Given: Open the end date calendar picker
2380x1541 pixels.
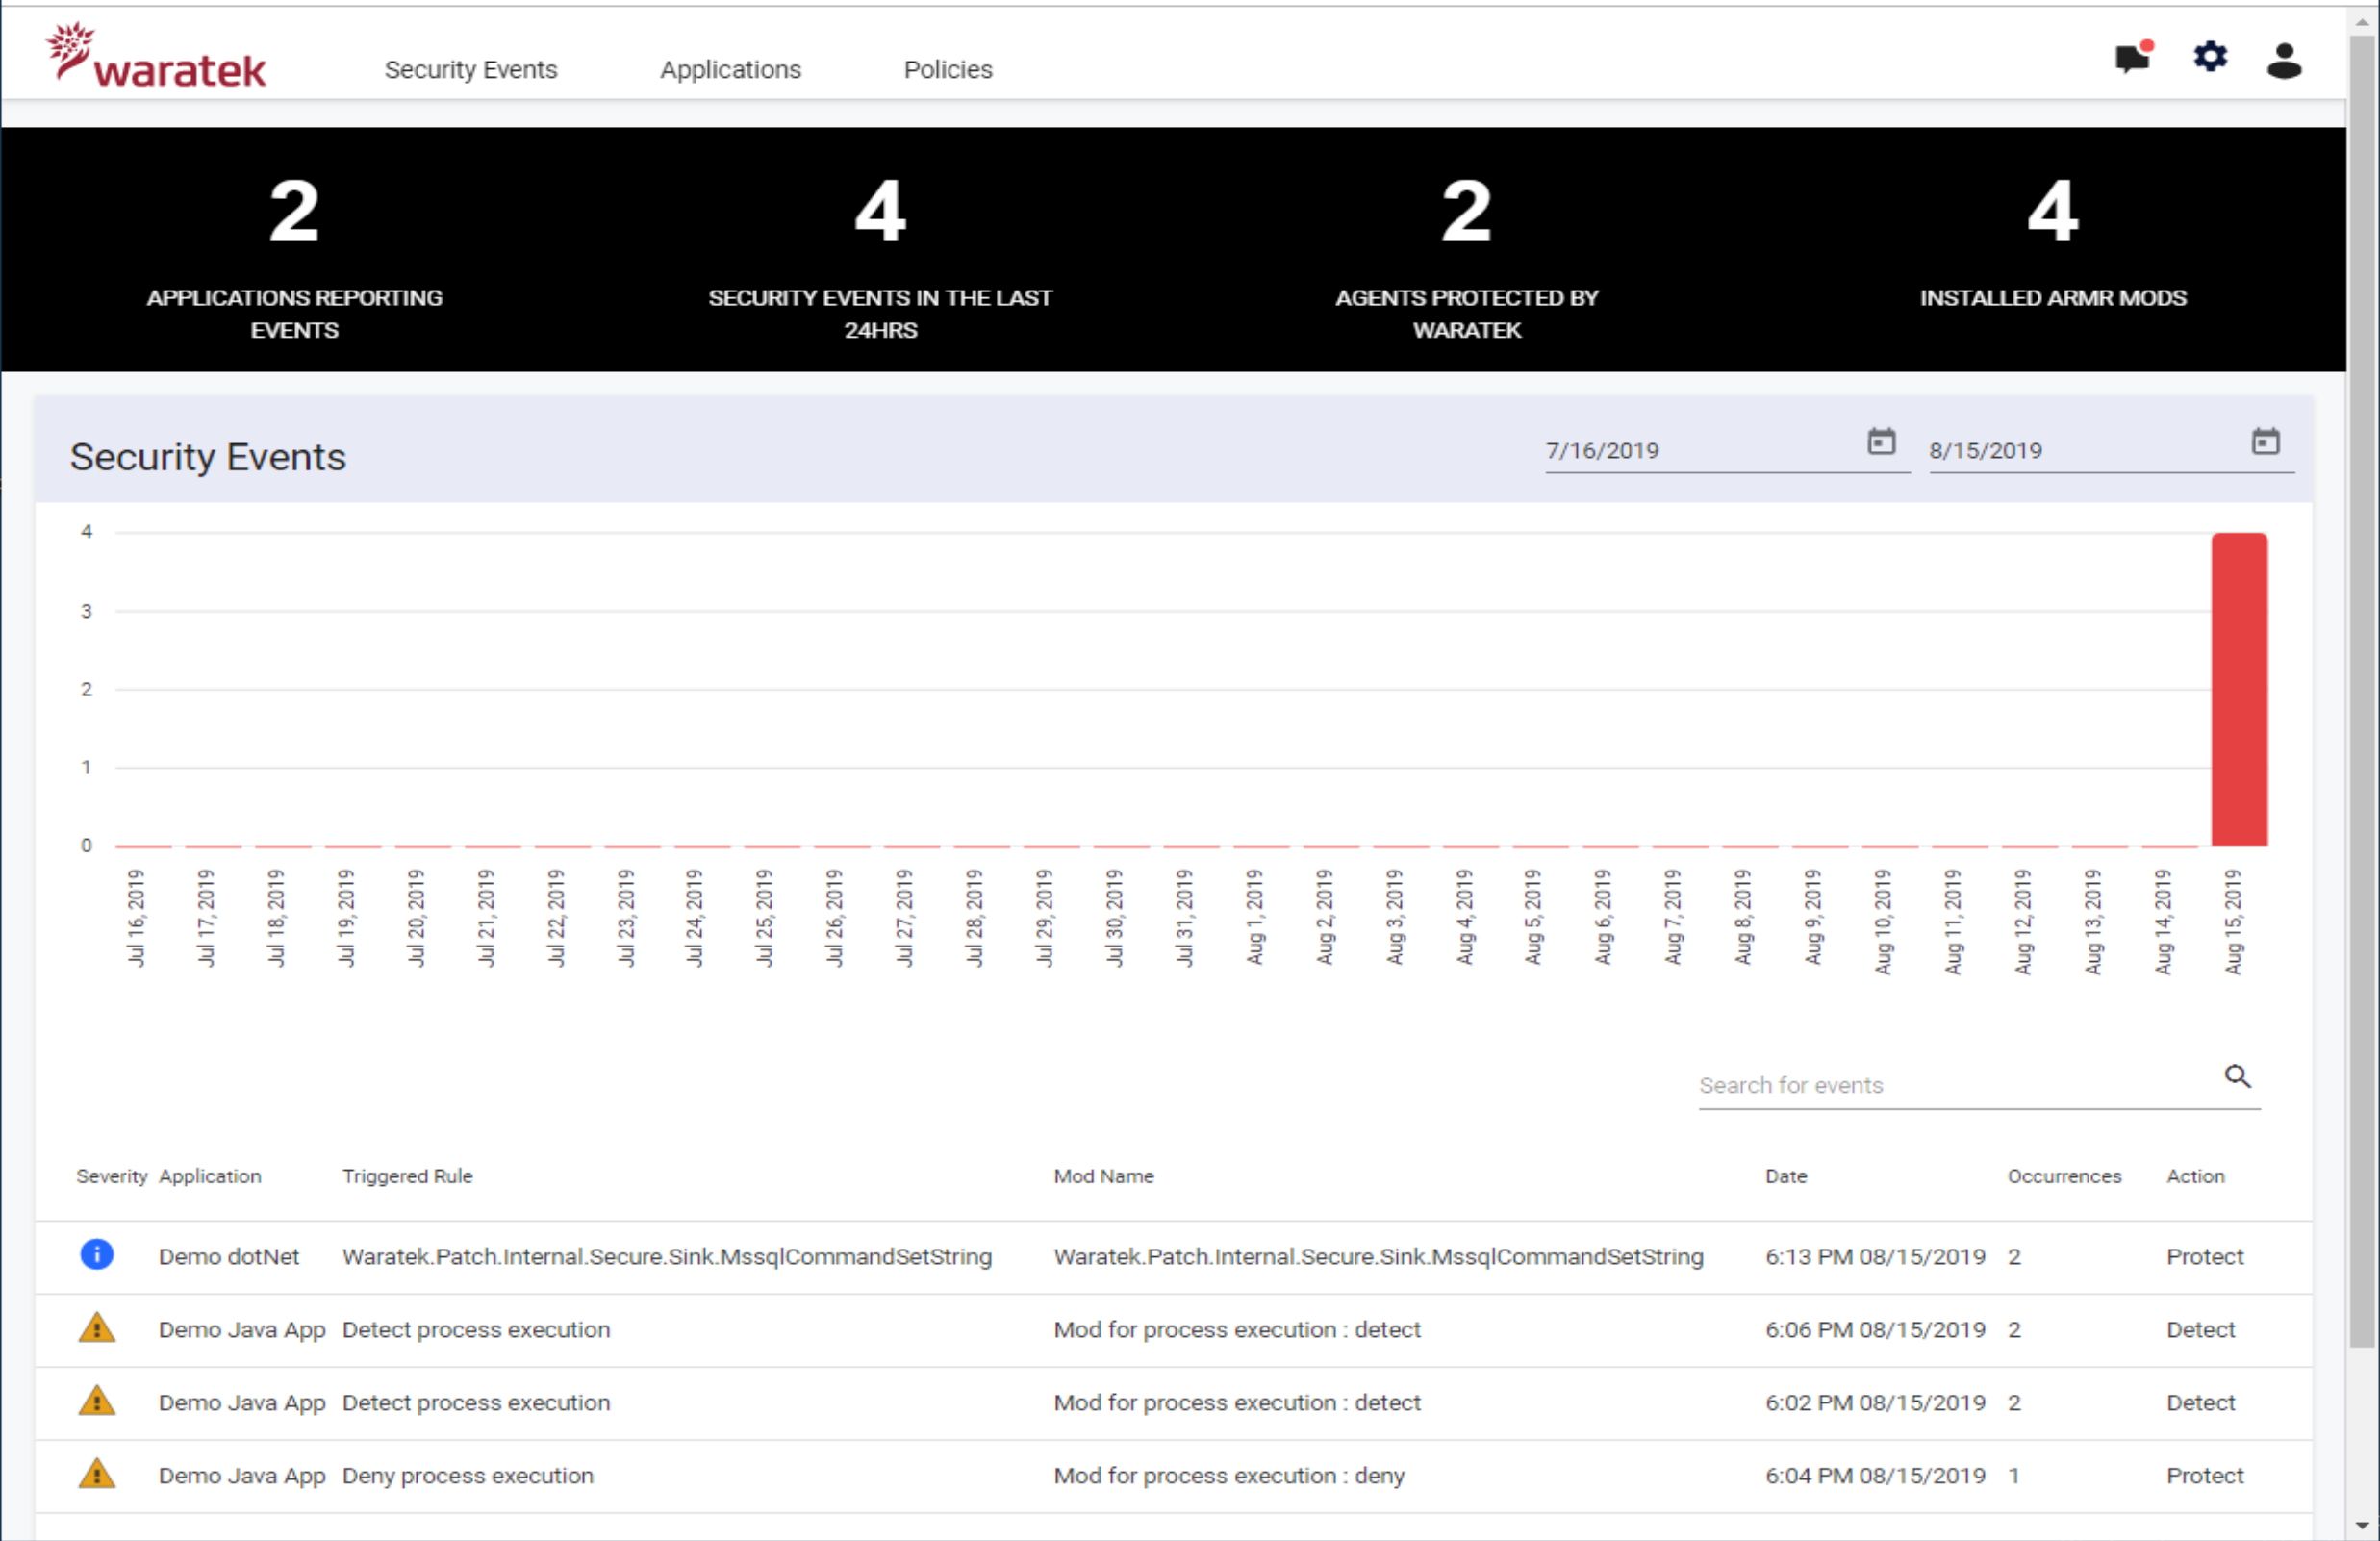Looking at the screenshot, I should pyautogui.click(x=2265, y=441).
